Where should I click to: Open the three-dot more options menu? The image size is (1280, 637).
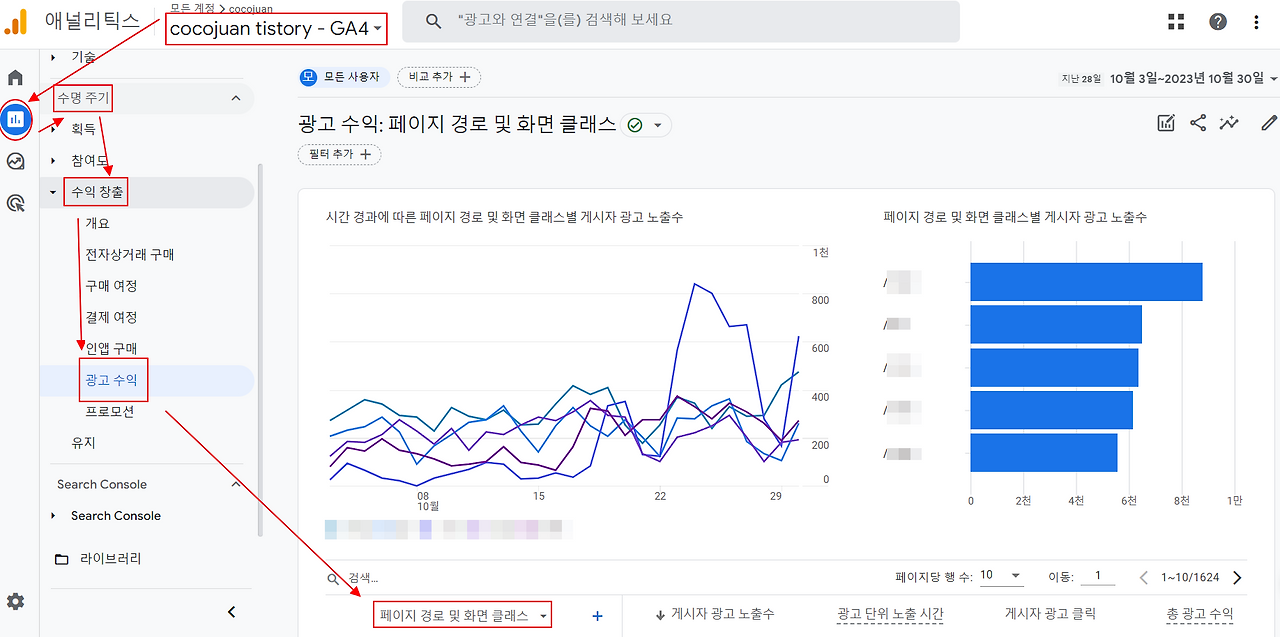point(1257,21)
